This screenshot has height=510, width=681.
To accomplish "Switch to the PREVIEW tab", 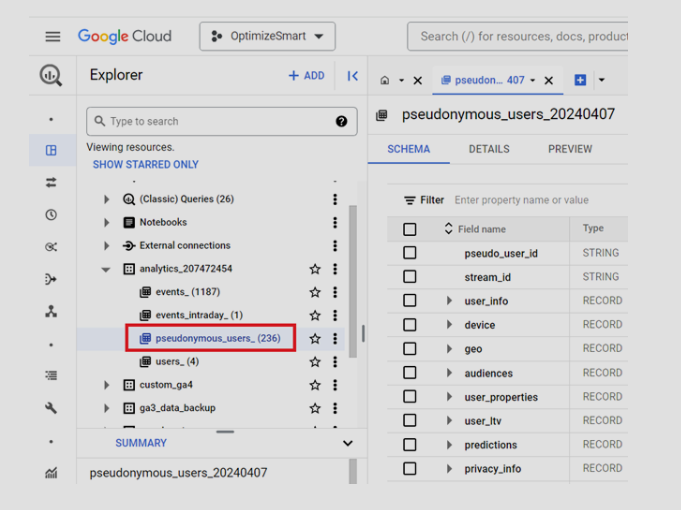I will (x=570, y=149).
